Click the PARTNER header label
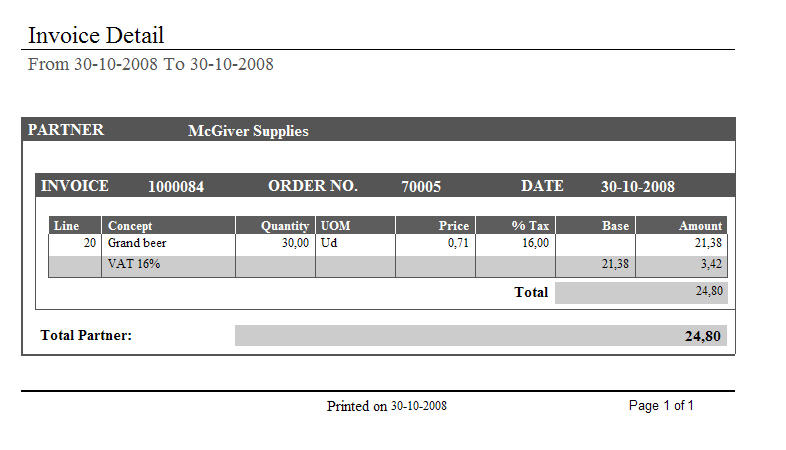Image resolution: width=786 pixels, height=450 pixels. tap(66, 130)
